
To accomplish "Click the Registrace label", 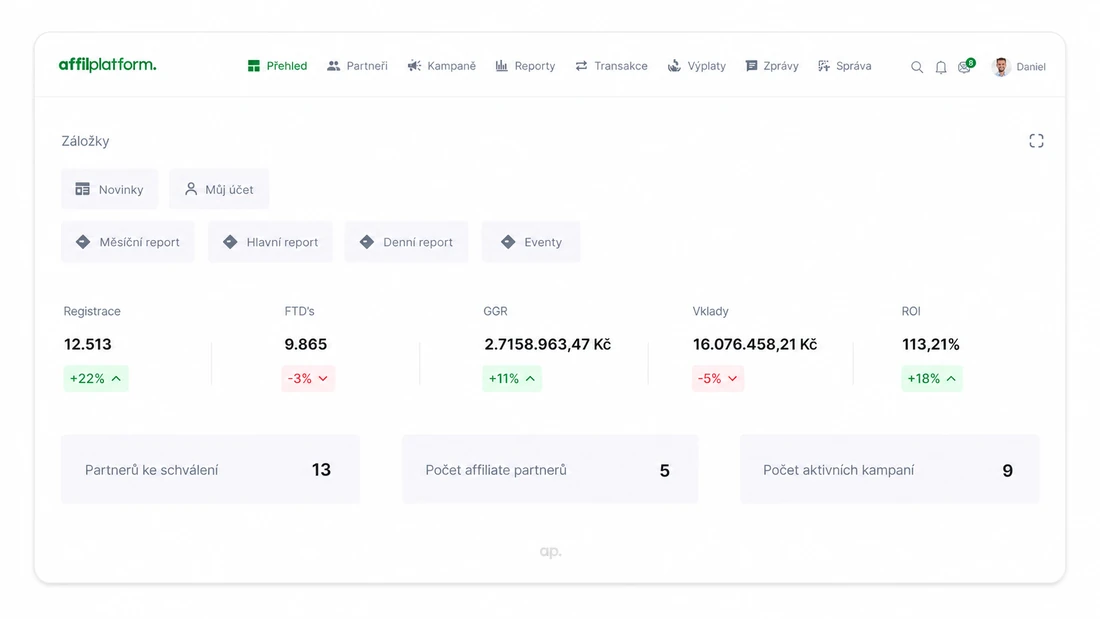I will coord(92,311).
